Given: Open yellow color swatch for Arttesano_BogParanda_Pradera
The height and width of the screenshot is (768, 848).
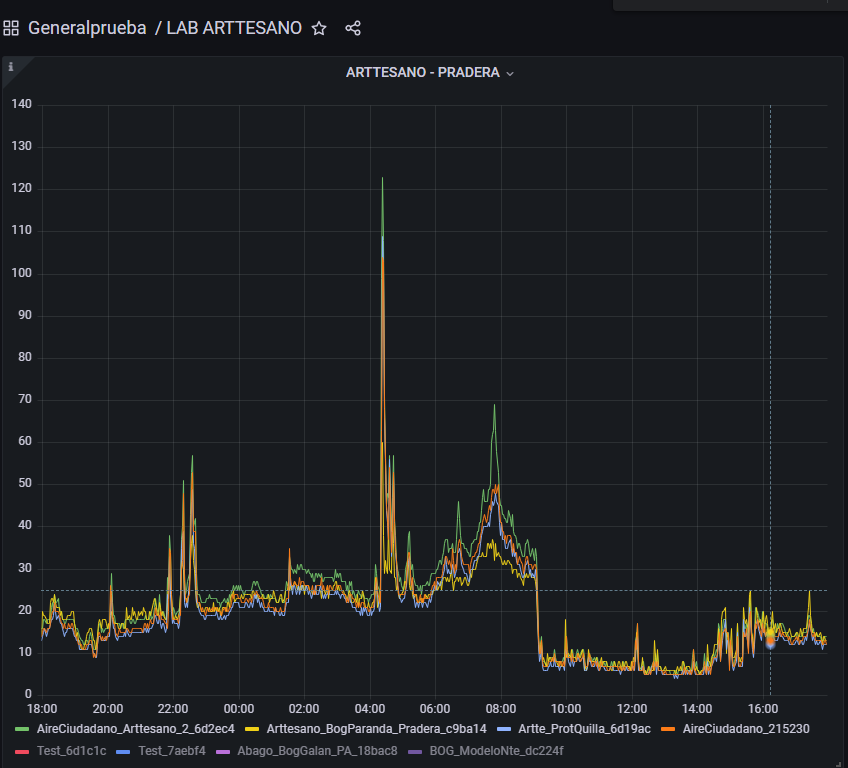Looking at the screenshot, I should pos(252,729).
